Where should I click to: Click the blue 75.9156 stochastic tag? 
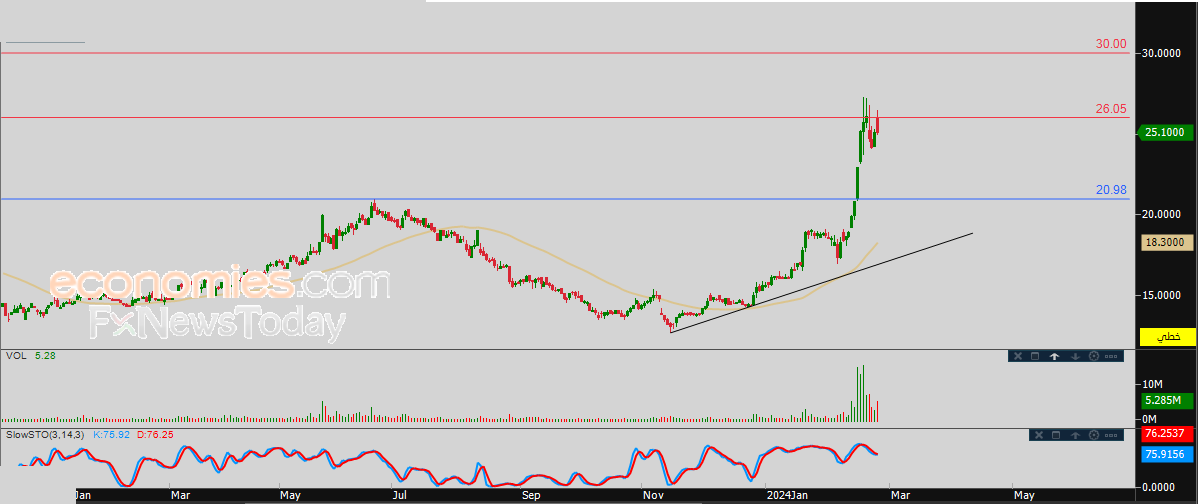pyautogui.click(x=1167, y=454)
